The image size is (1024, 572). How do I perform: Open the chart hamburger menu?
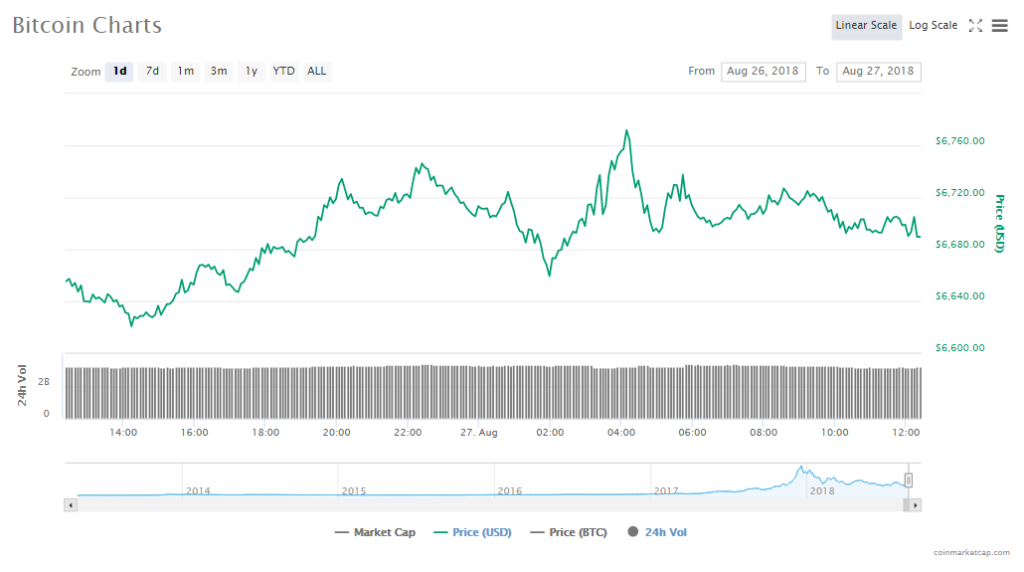click(x=999, y=26)
